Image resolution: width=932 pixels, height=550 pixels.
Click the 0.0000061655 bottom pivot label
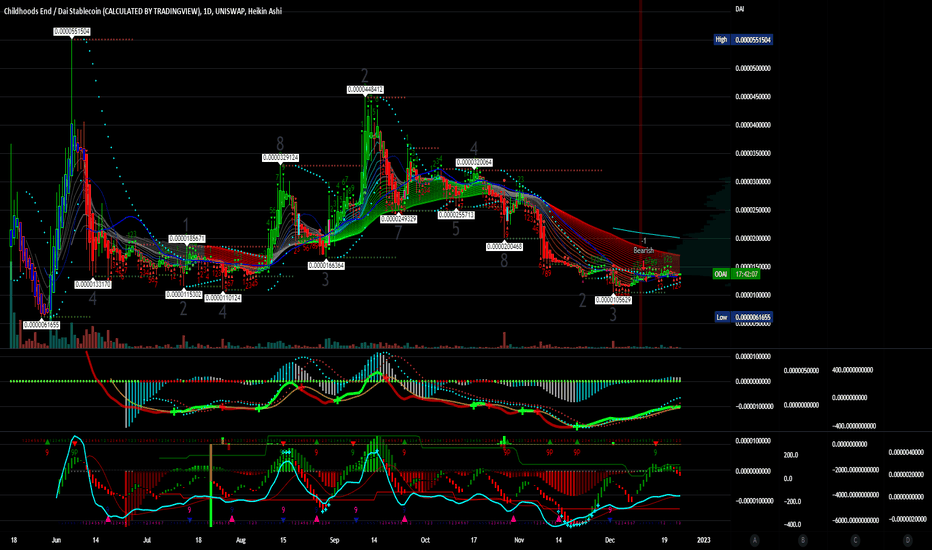click(42, 325)
